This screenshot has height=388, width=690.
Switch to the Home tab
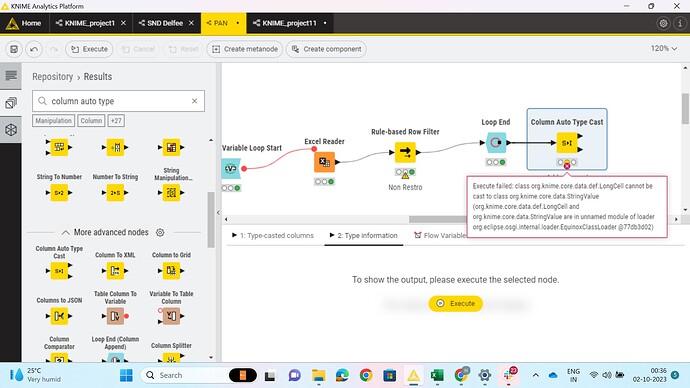click(x=24, y=23)
